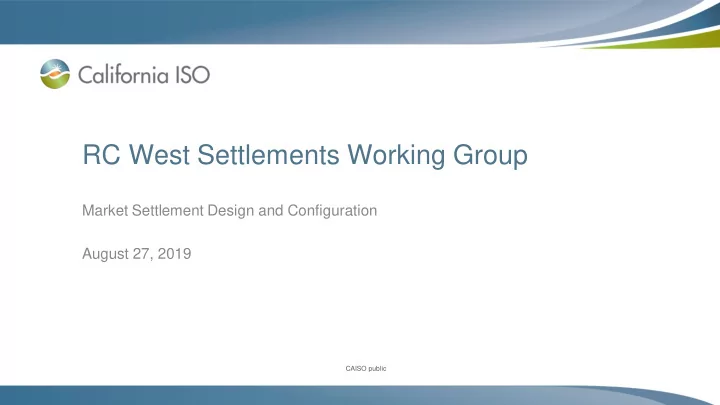Select the title 'RC West Settlements Working Group'
The image size is (720, 405).
(305, 155)
